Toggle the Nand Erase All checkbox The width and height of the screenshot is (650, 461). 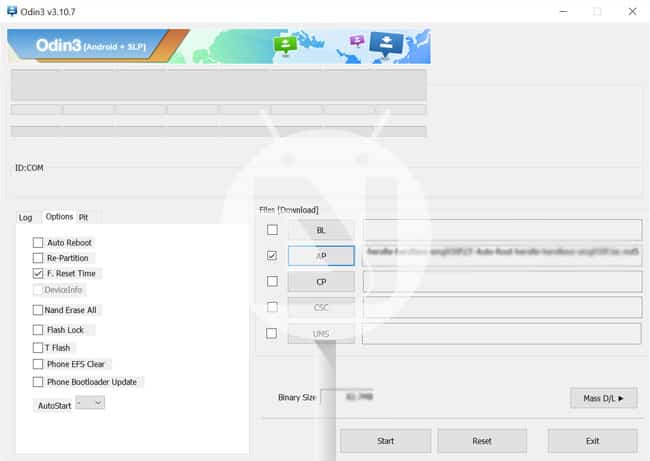(x=38, y=310)
